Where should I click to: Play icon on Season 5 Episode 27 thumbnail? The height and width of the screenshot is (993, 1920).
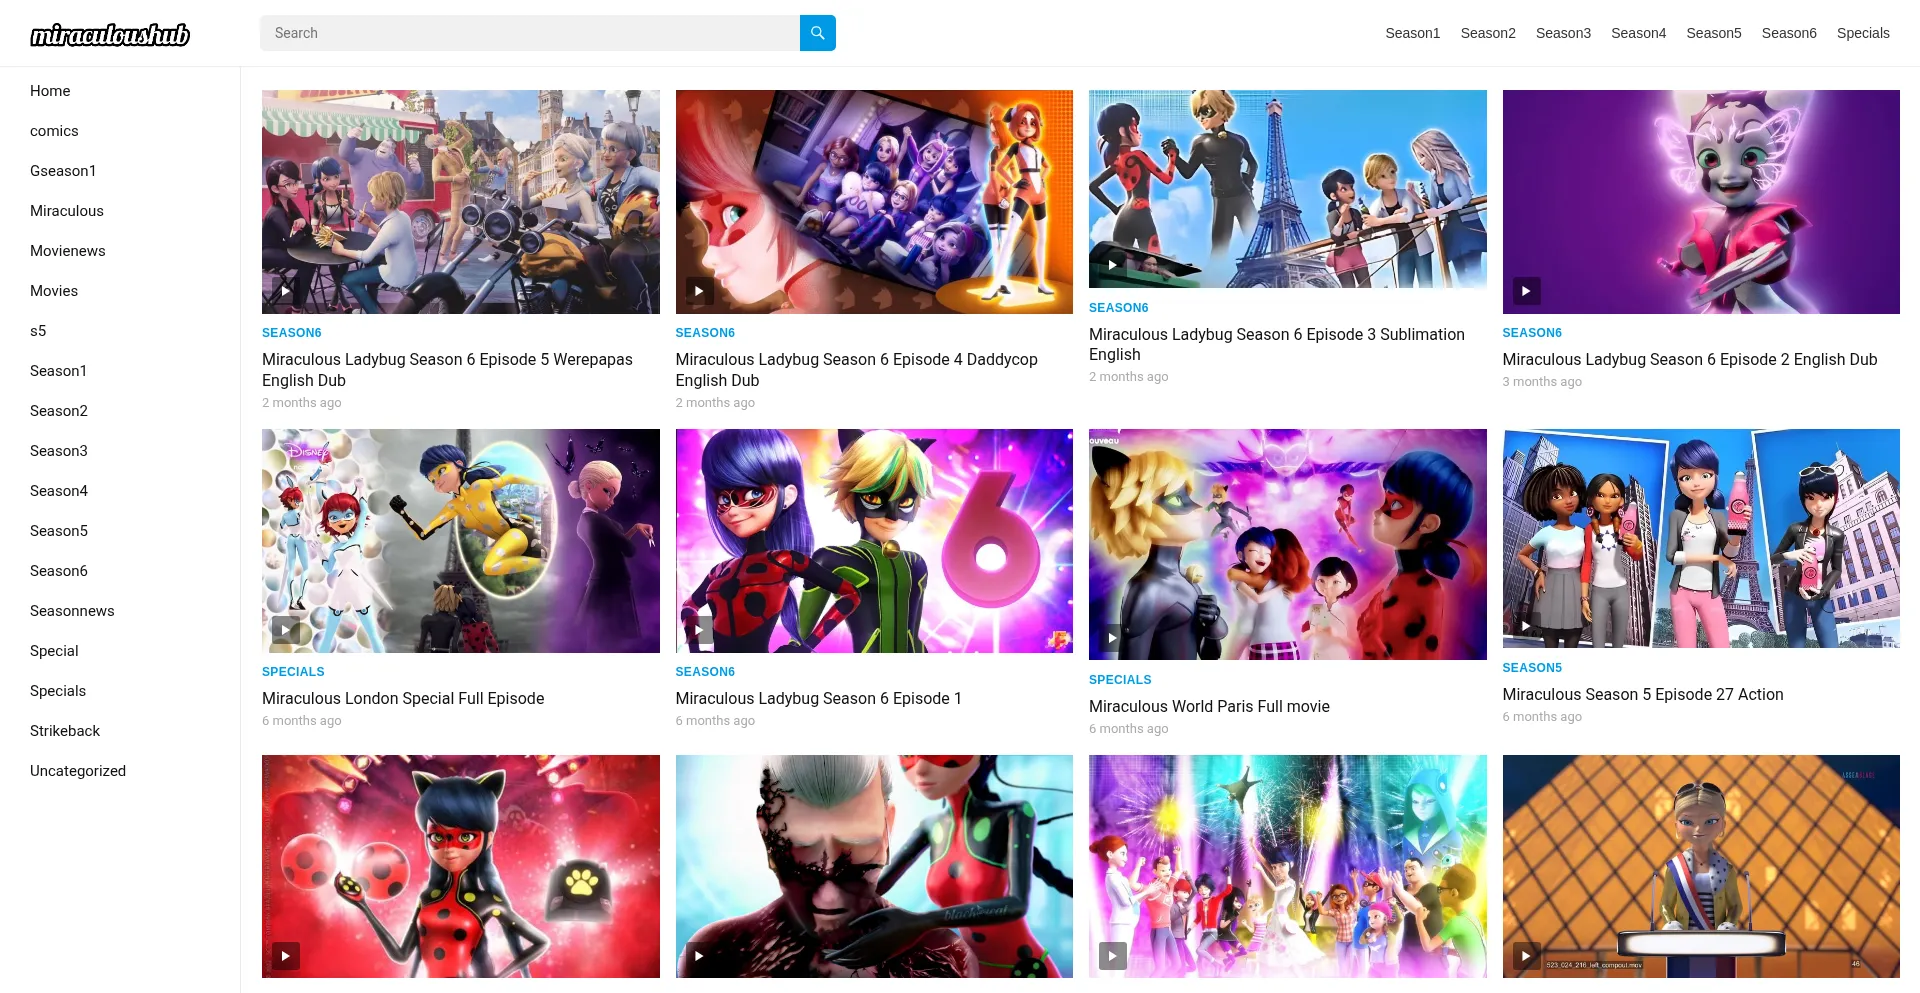[x=1526, y=625]
